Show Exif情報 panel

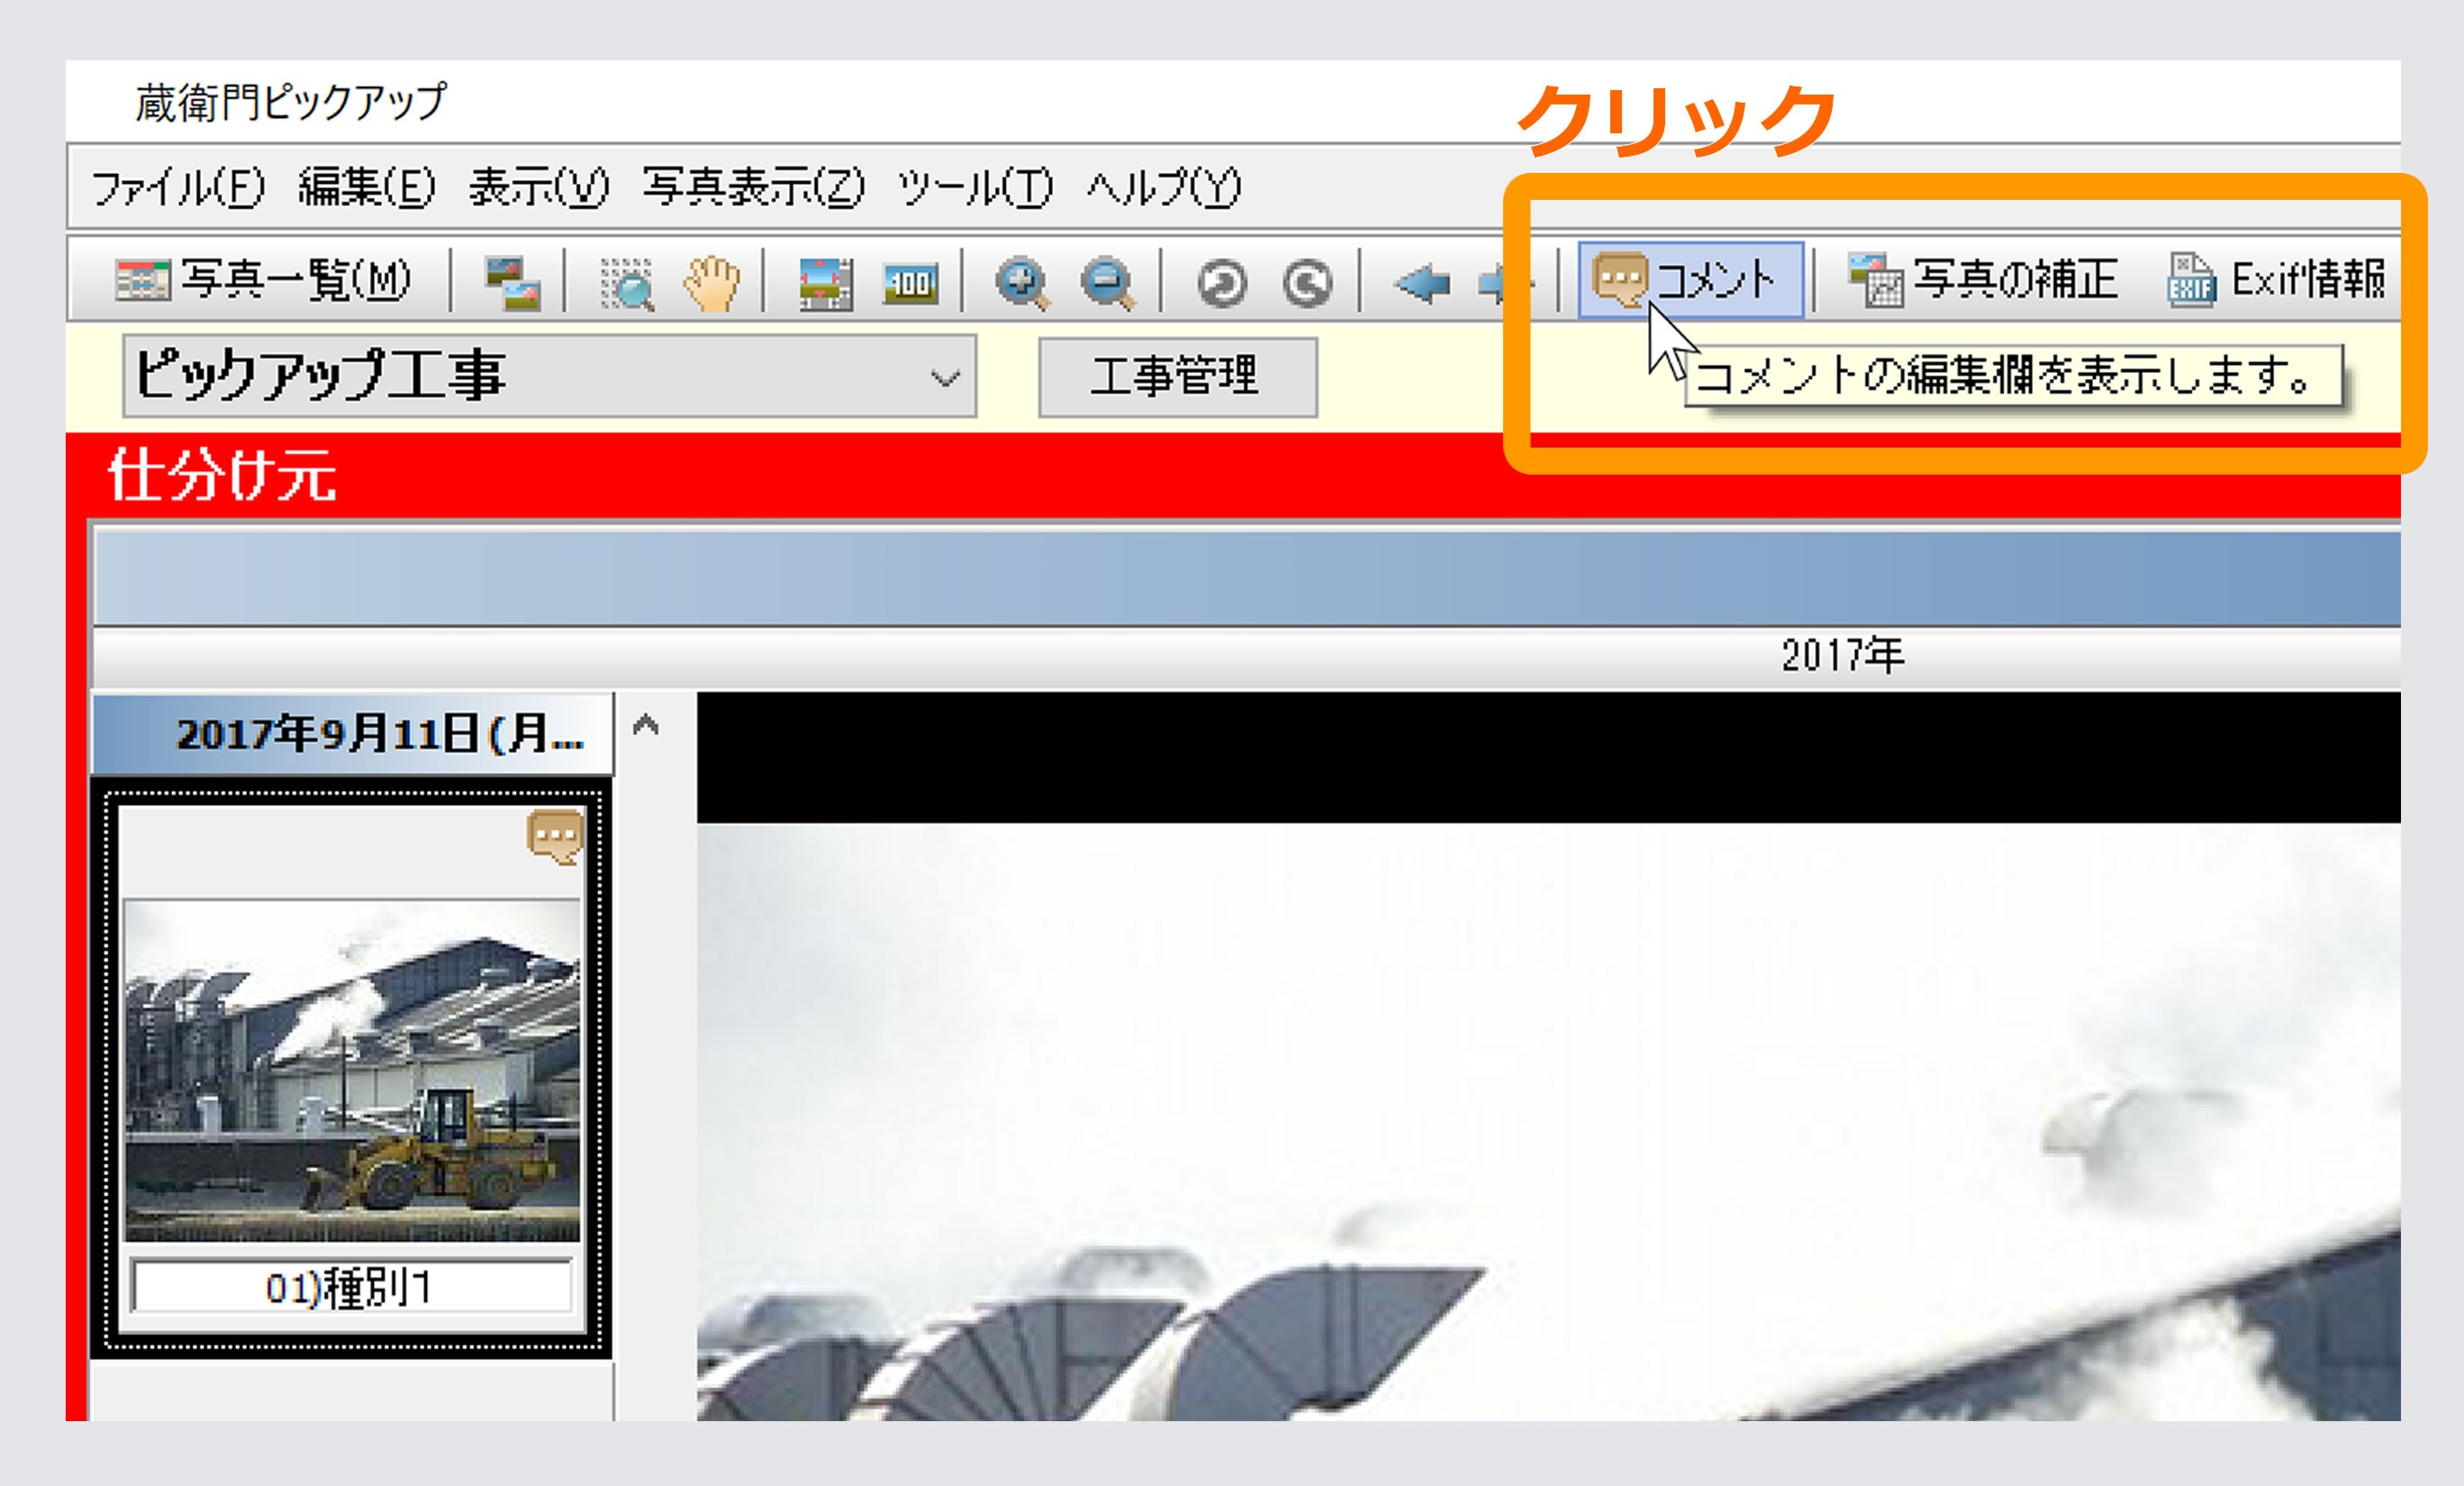(x=2276, y=280)
